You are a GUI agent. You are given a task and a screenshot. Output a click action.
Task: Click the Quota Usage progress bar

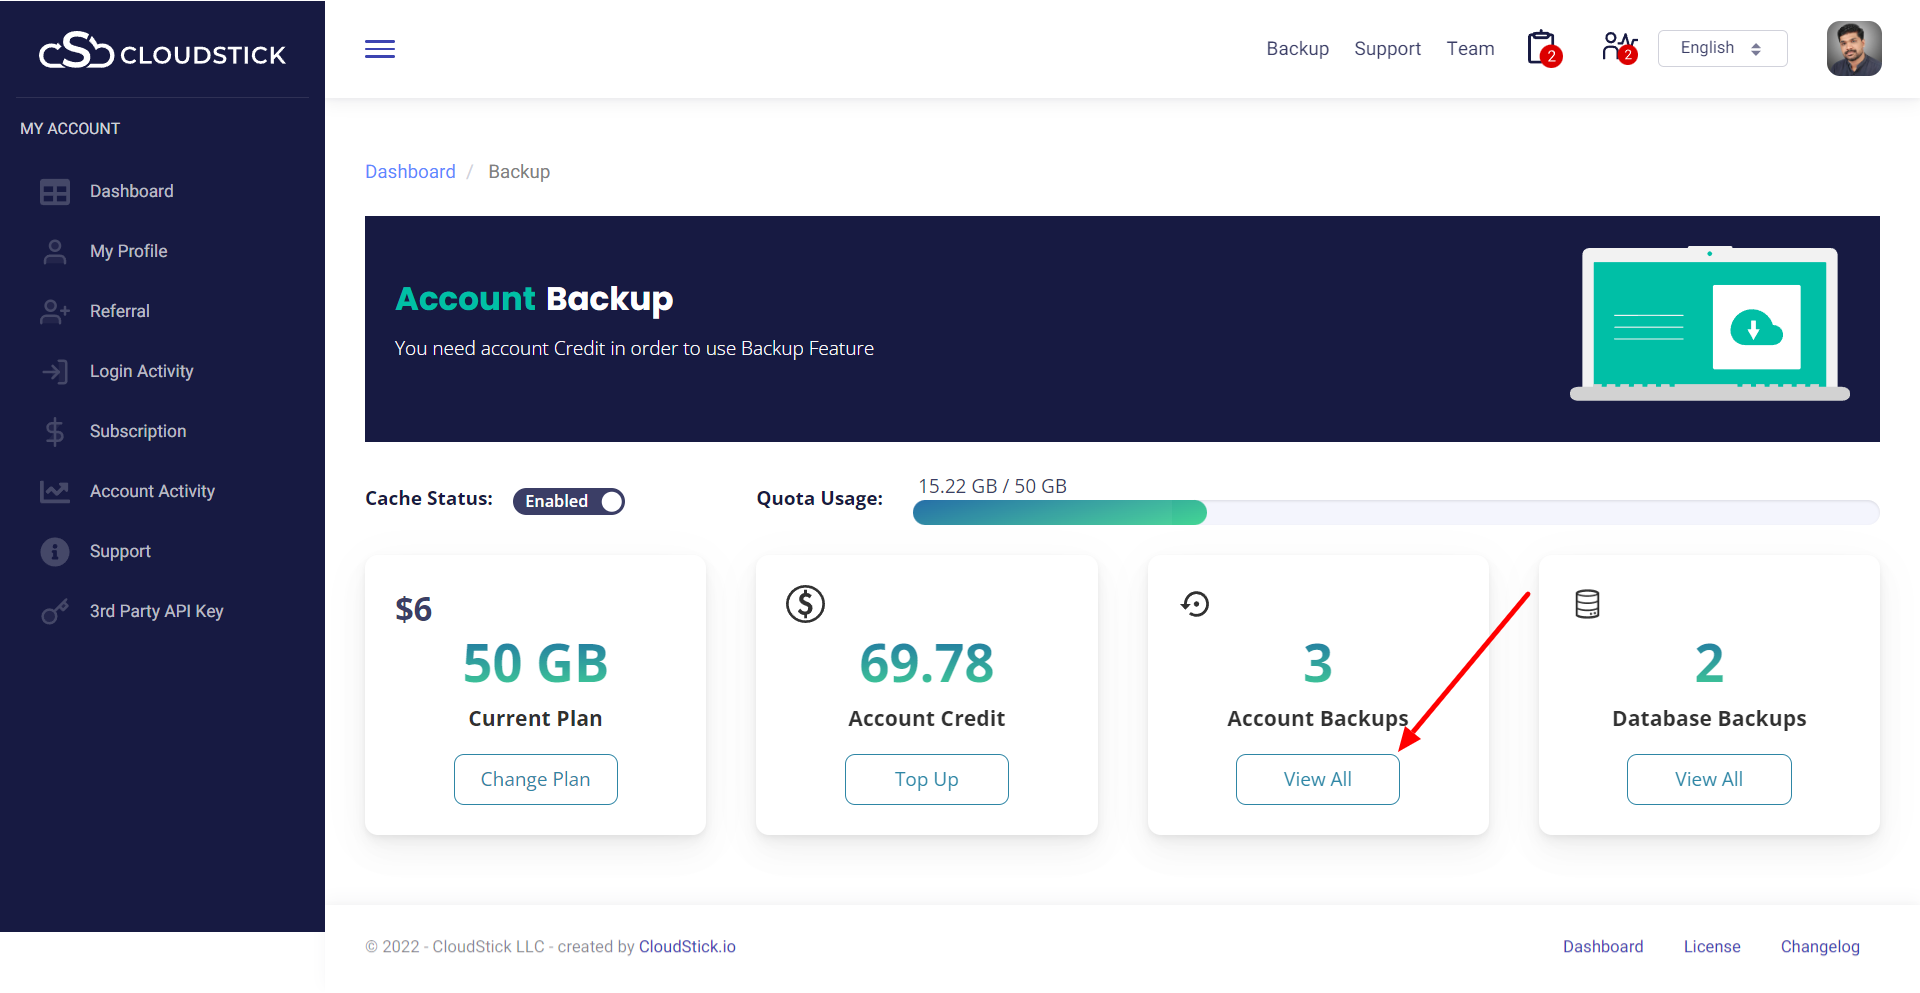point(1395,513)
